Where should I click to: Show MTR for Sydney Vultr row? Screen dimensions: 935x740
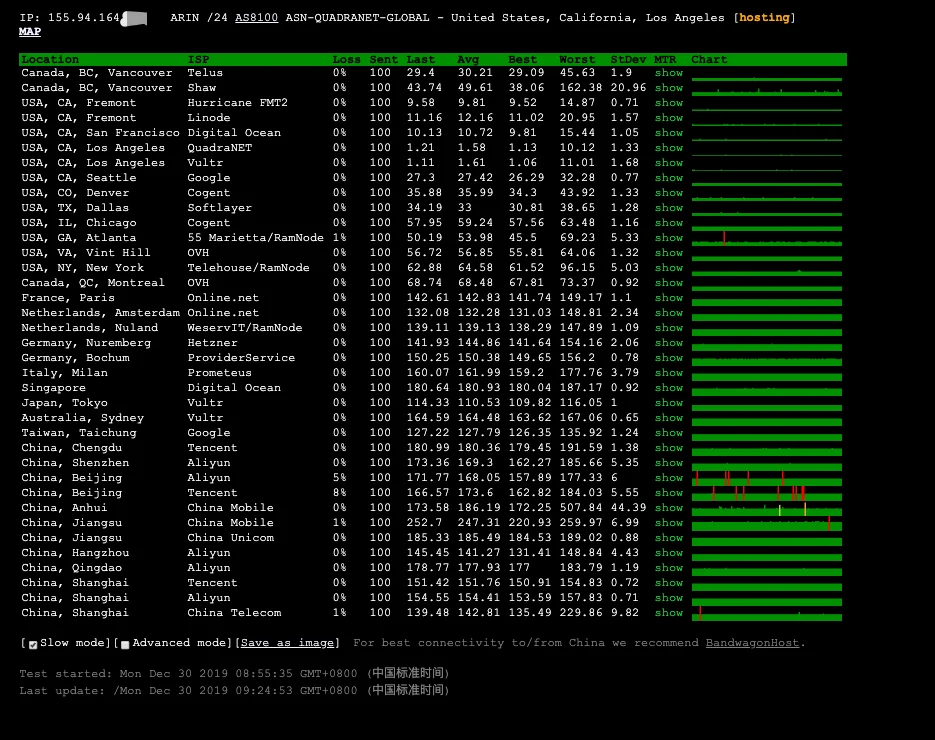tap(669, 417)
